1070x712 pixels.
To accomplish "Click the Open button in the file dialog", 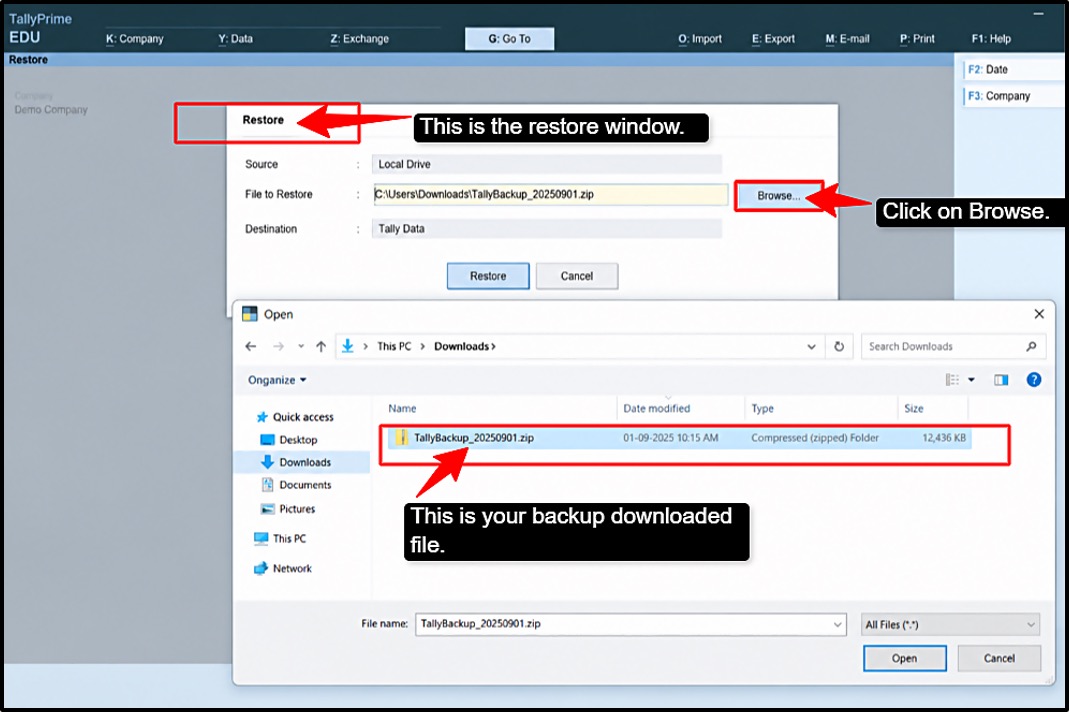I will coord(904,659).
